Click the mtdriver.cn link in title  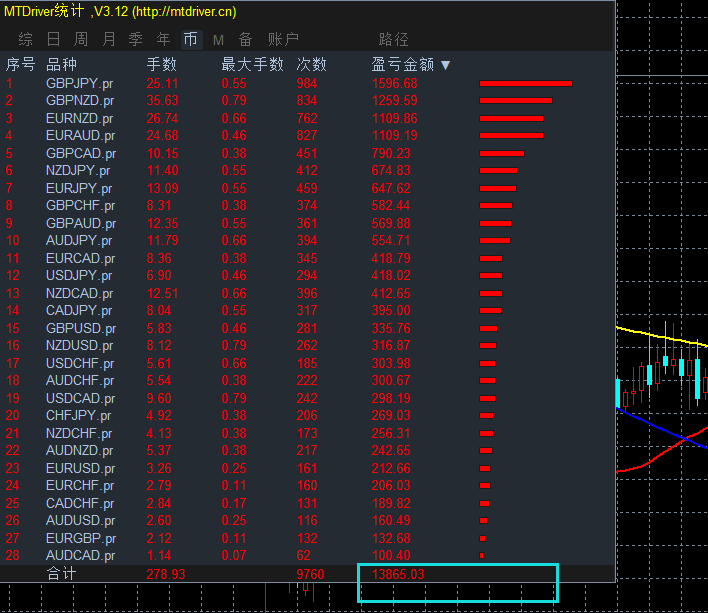184,11
